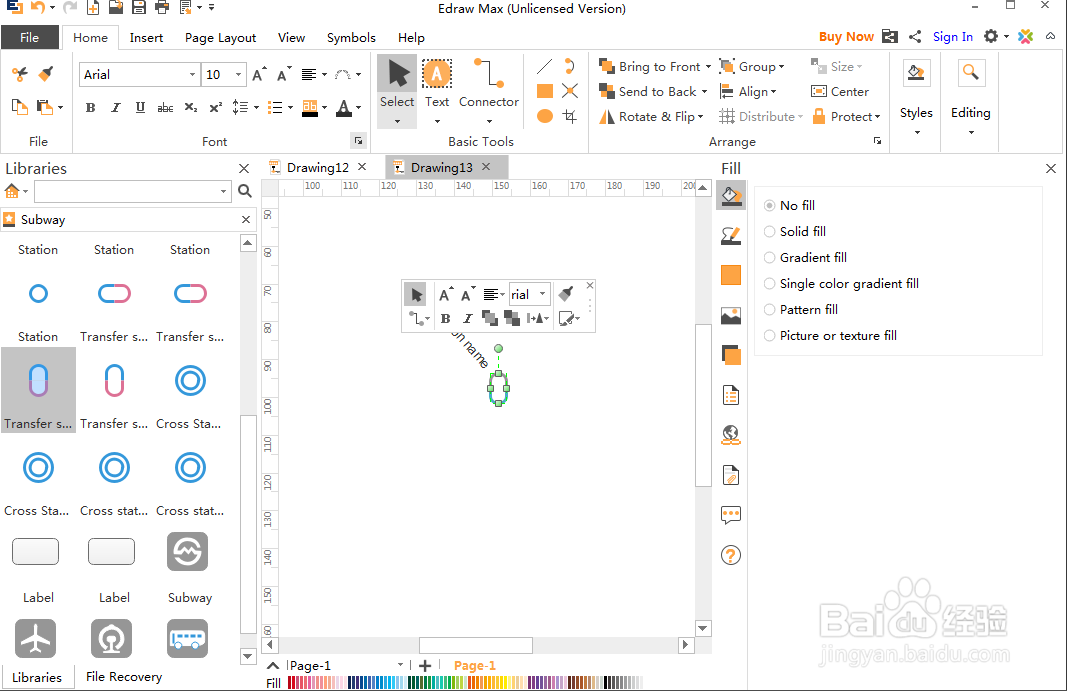Close the Subway library section
Viewport: 1067px width, 691px height.
(x=246, y=219)
